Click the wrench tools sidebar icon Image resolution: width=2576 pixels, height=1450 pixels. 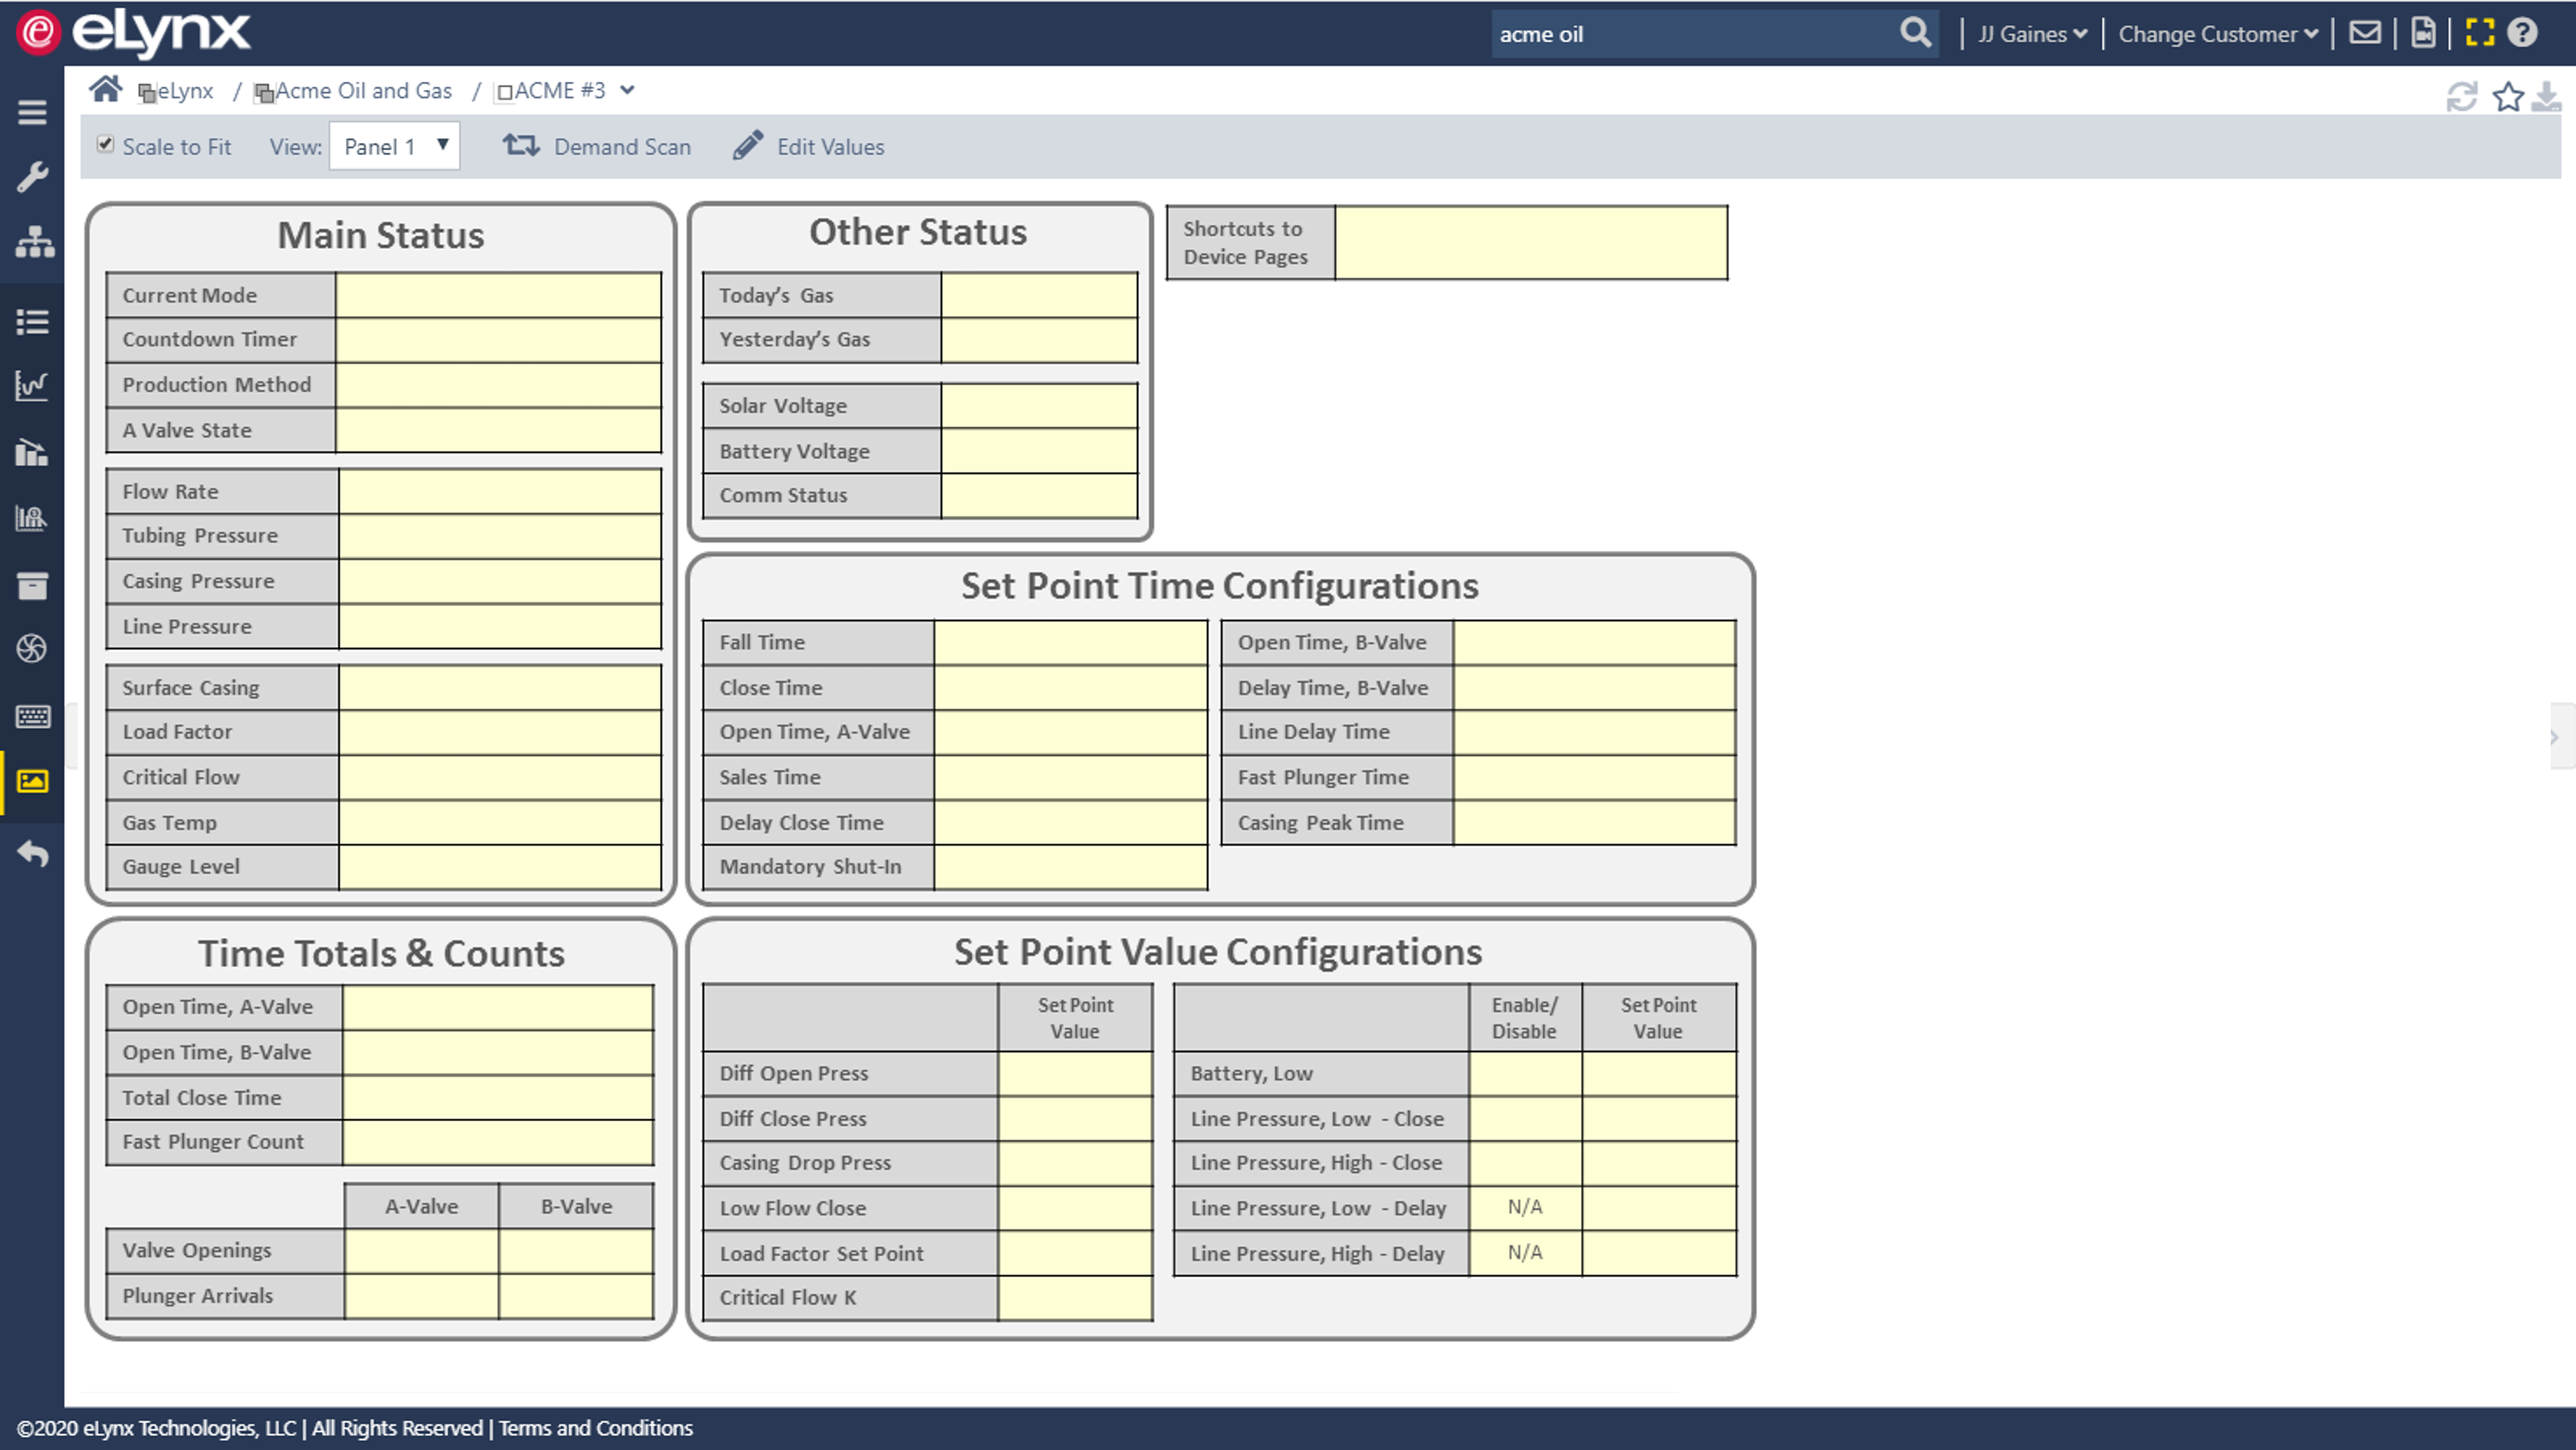pyautogui.click(x=32, y=177)
